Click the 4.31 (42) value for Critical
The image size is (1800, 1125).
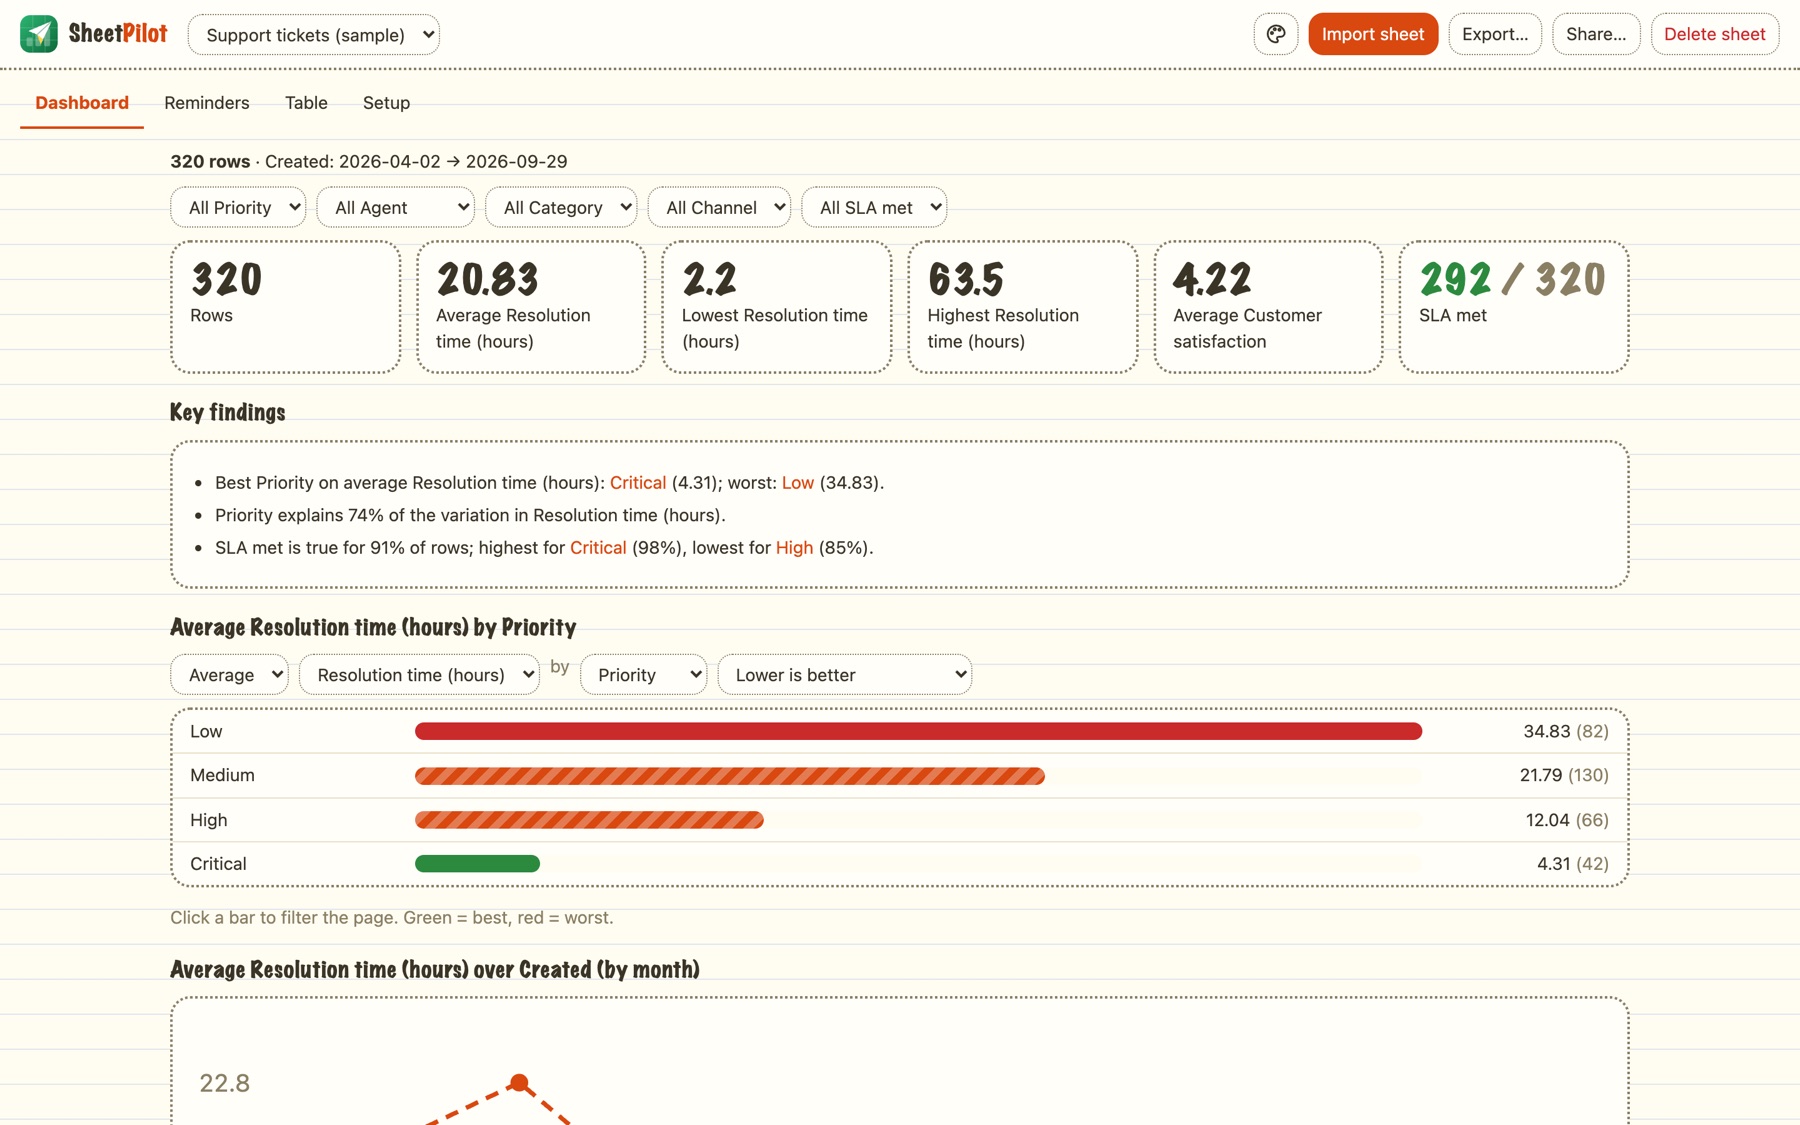(x=1573, y=864)
